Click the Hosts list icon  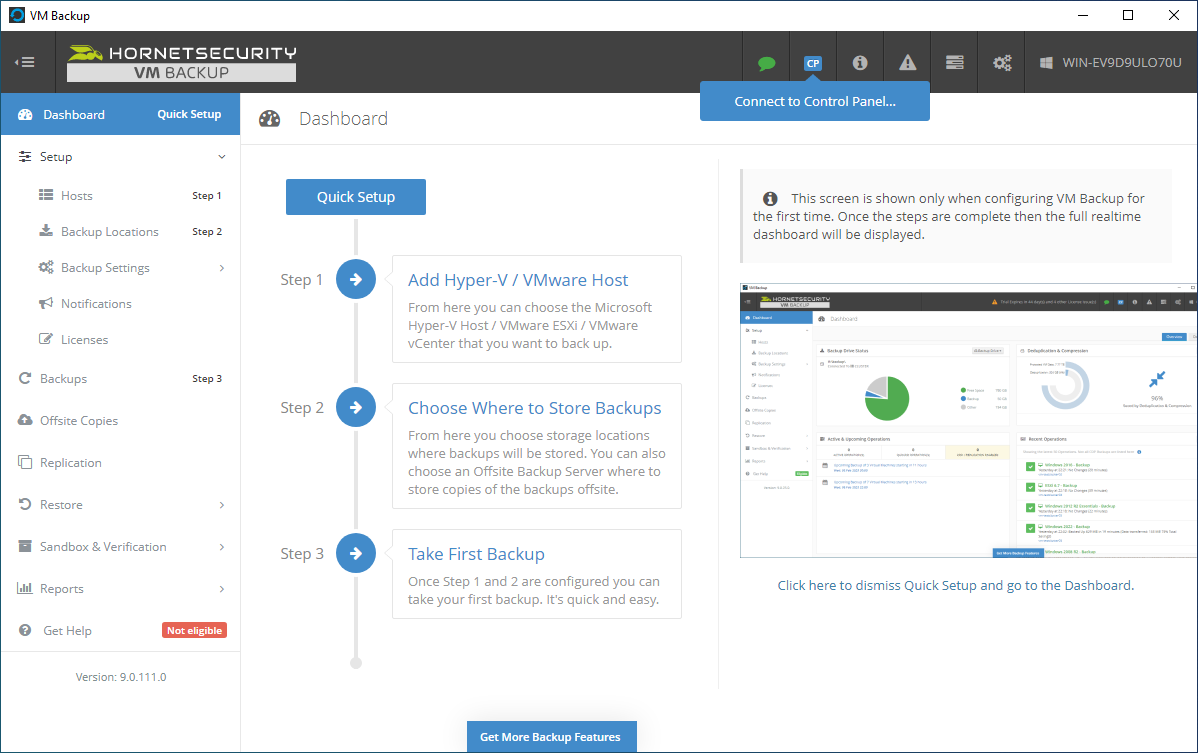tap(46, 196)
